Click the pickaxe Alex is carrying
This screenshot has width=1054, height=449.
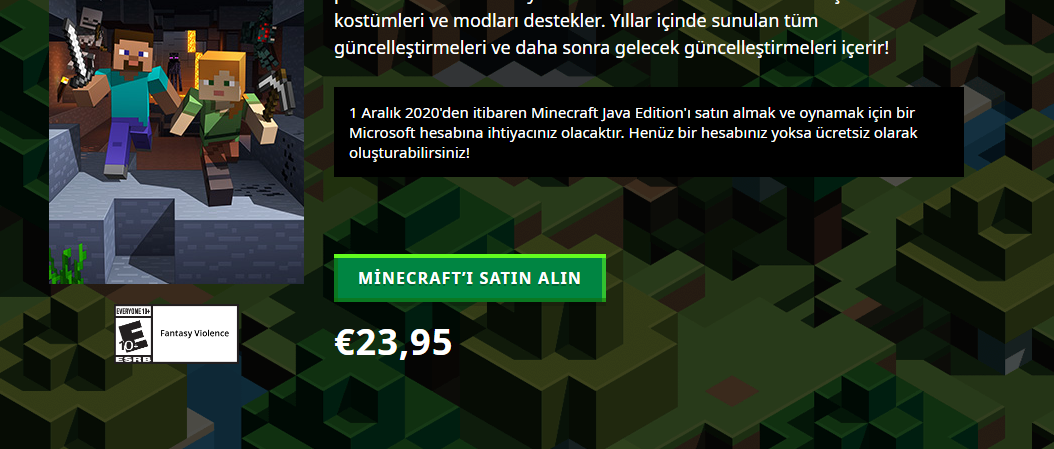coord(274,94)
